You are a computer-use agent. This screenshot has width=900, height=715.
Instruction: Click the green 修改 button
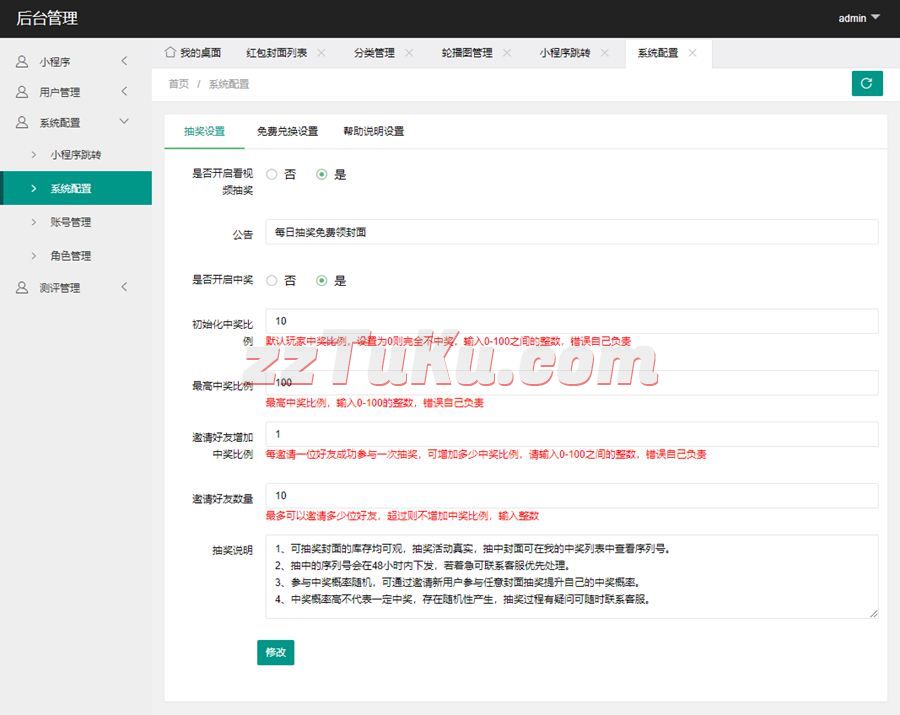(275, 652)
